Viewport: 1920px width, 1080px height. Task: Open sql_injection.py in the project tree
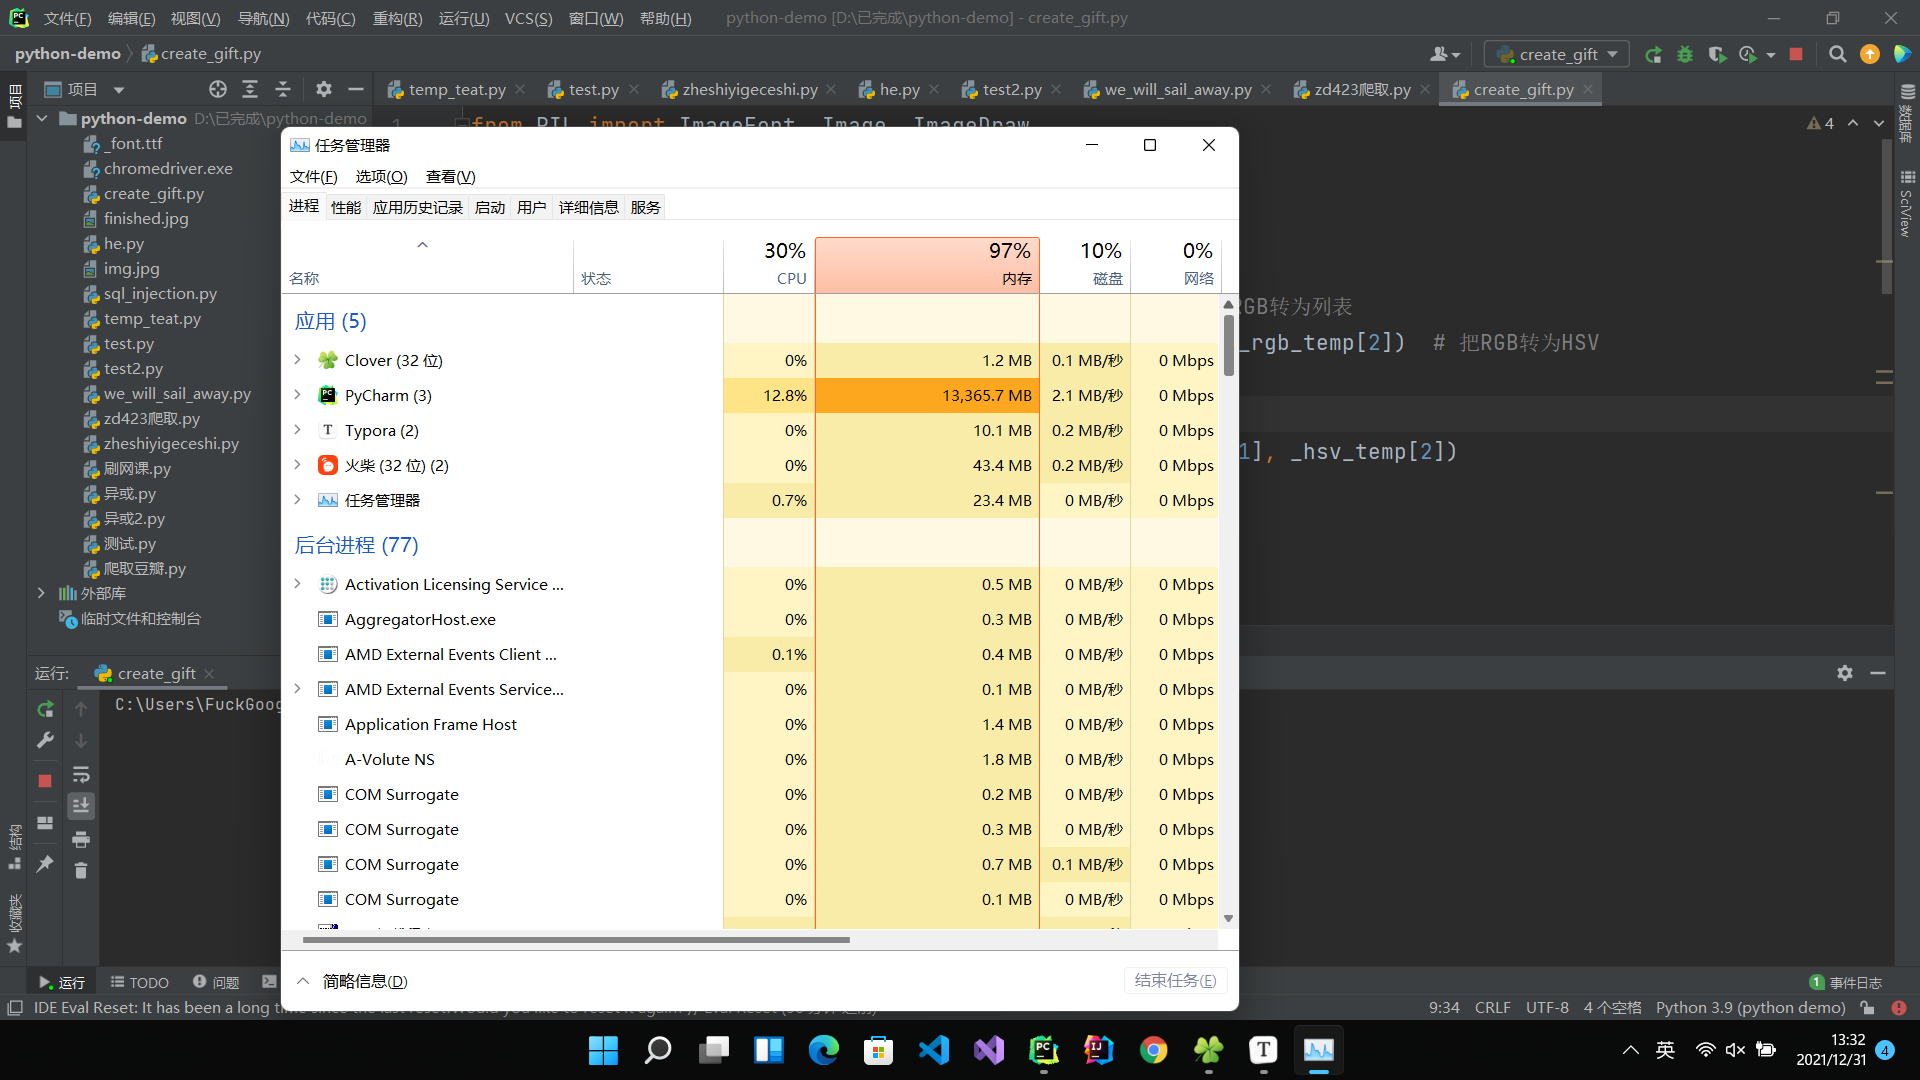(160, 293)
